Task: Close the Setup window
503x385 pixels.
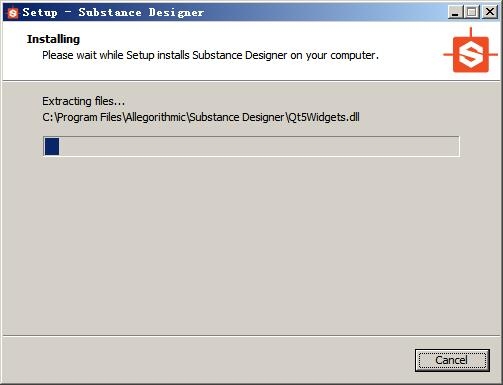Action: [x=490, y=12]
